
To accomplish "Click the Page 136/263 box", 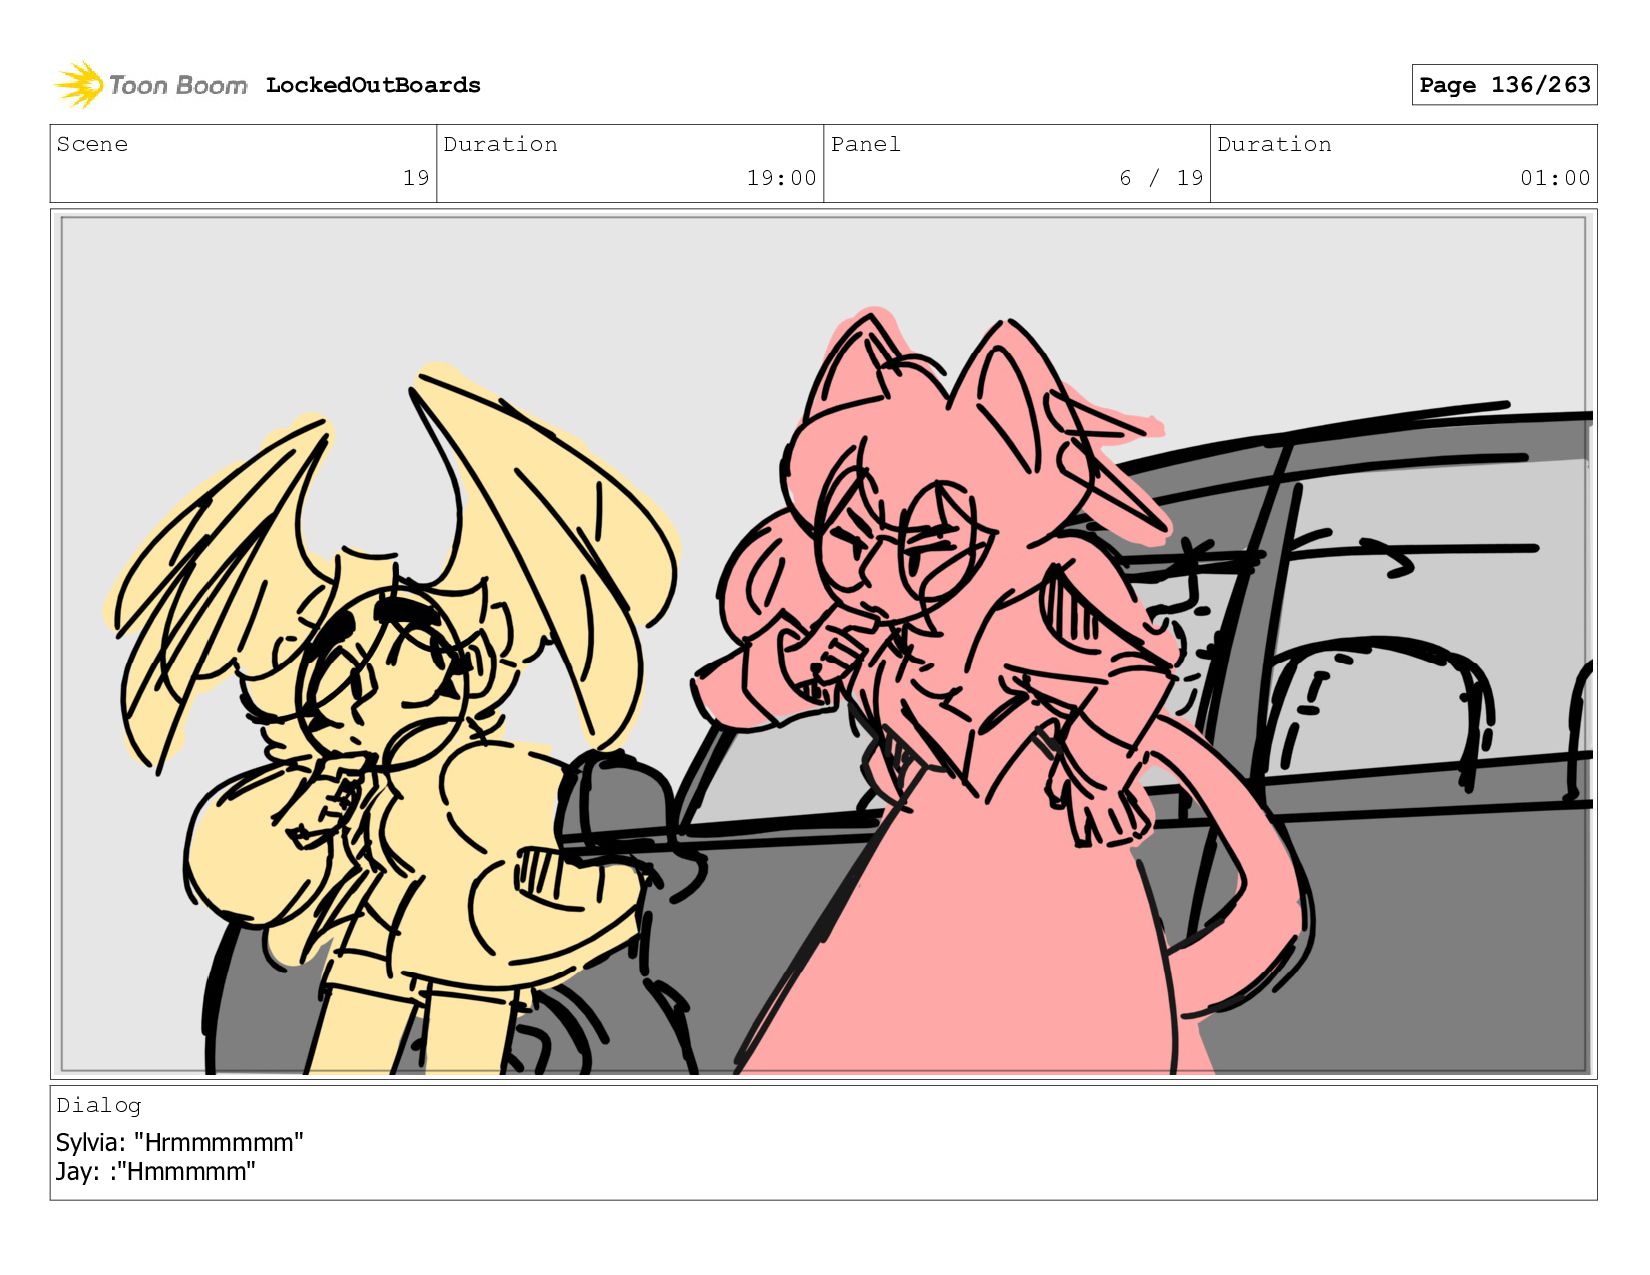I will click(x=1504, y=85).
